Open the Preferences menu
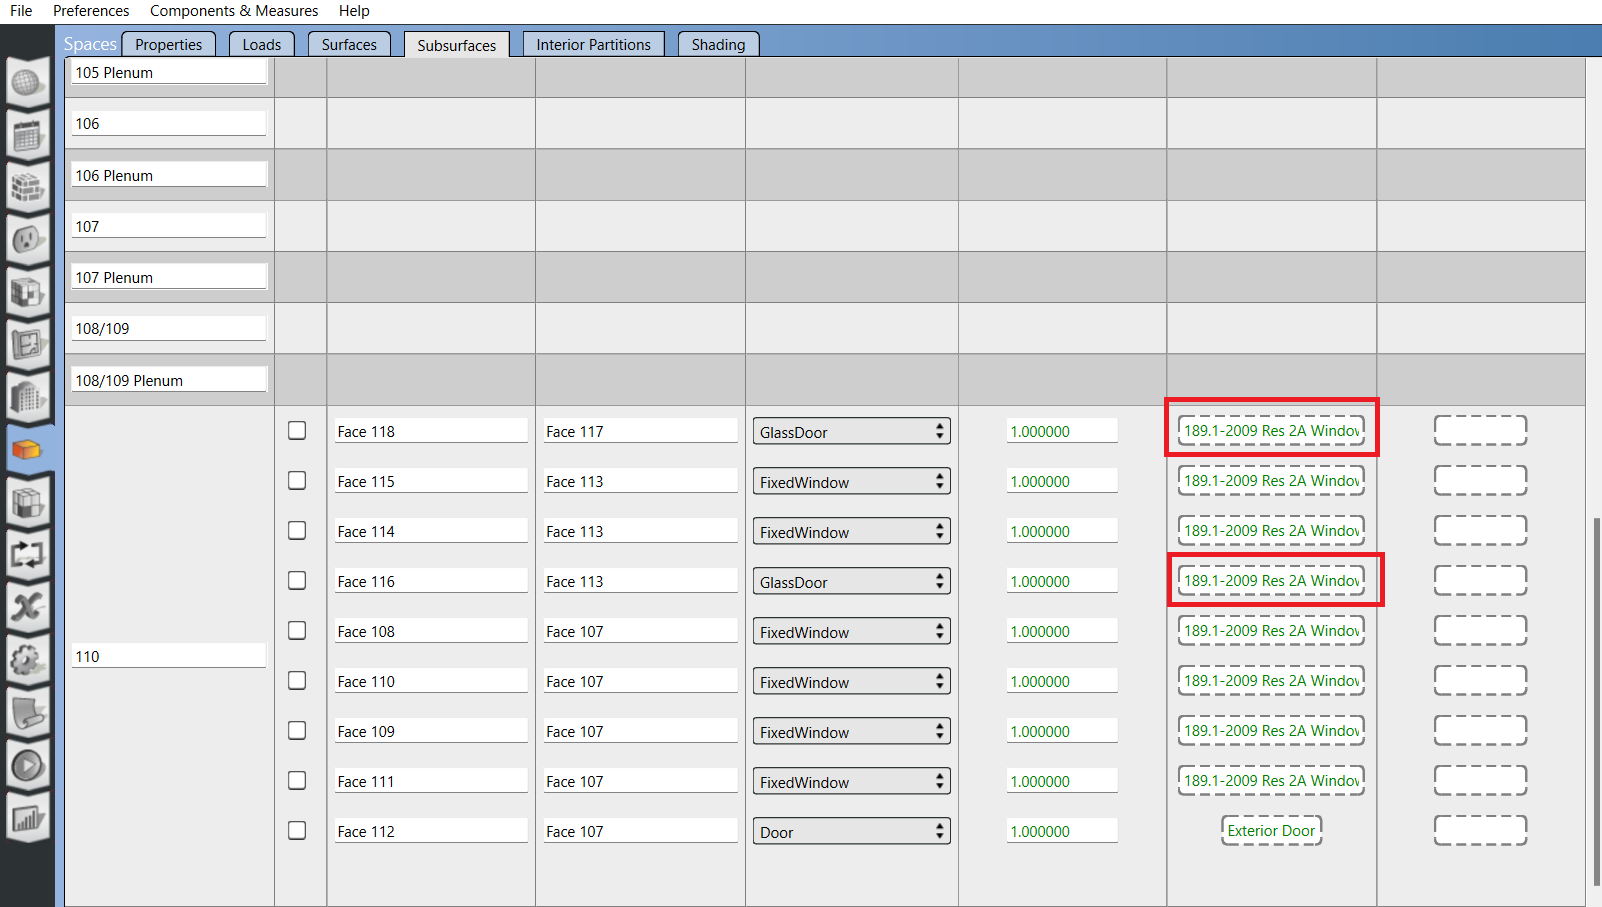The height and width of the screenshot is (907, 1602). tap(91, 11)
